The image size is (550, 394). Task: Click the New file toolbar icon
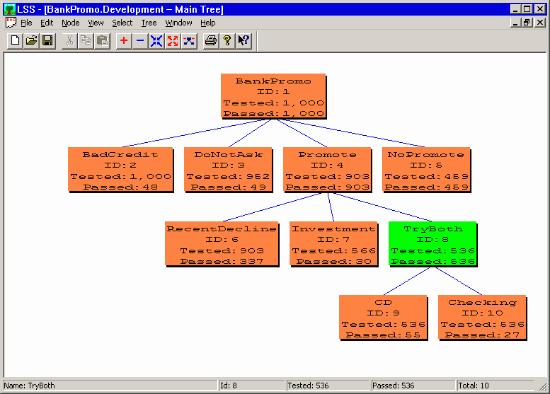(15, 41)
